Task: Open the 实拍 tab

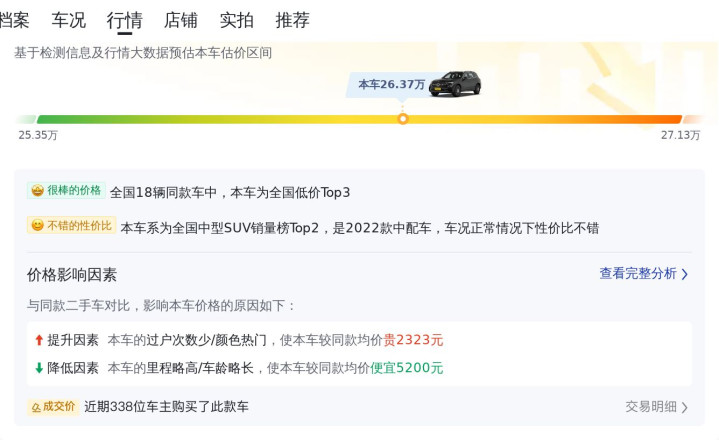Action: pyautogui.click(x=236, y=20)
